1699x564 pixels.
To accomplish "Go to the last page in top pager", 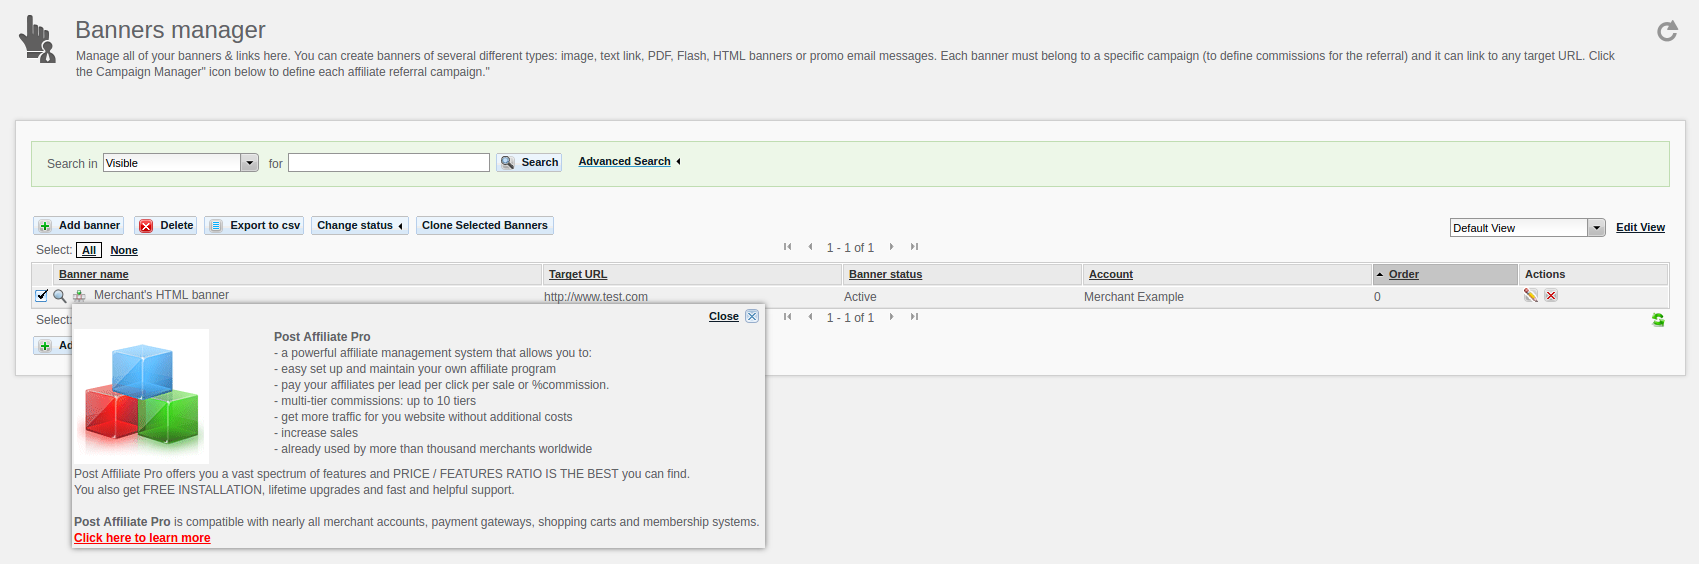I will (x=914, y=247).
